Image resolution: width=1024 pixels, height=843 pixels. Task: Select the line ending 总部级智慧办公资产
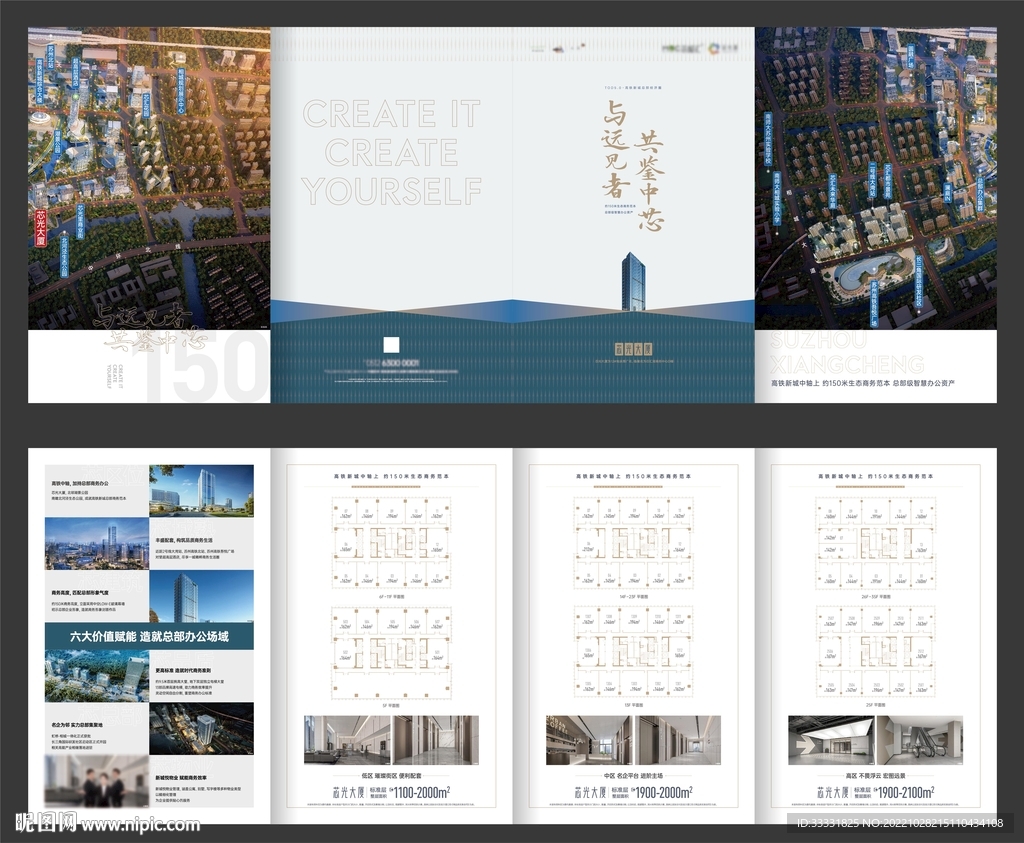pyautogui.click(x=862, y=383)
